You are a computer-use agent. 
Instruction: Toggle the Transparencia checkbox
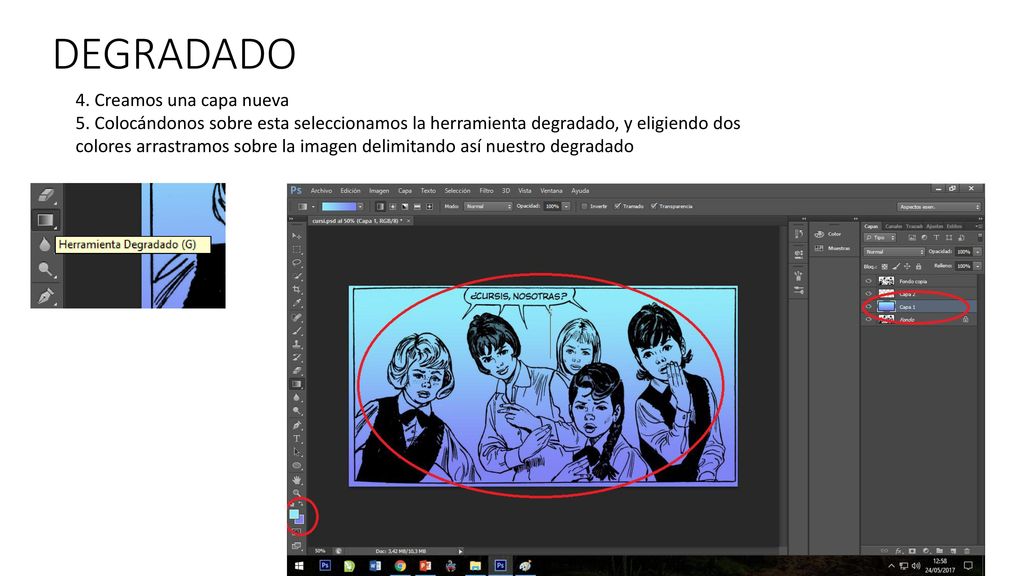click(654, 206)
